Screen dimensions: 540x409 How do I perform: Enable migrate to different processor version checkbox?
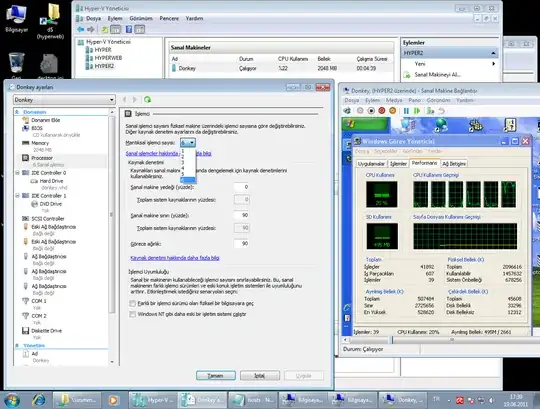(x=133, y=303)
